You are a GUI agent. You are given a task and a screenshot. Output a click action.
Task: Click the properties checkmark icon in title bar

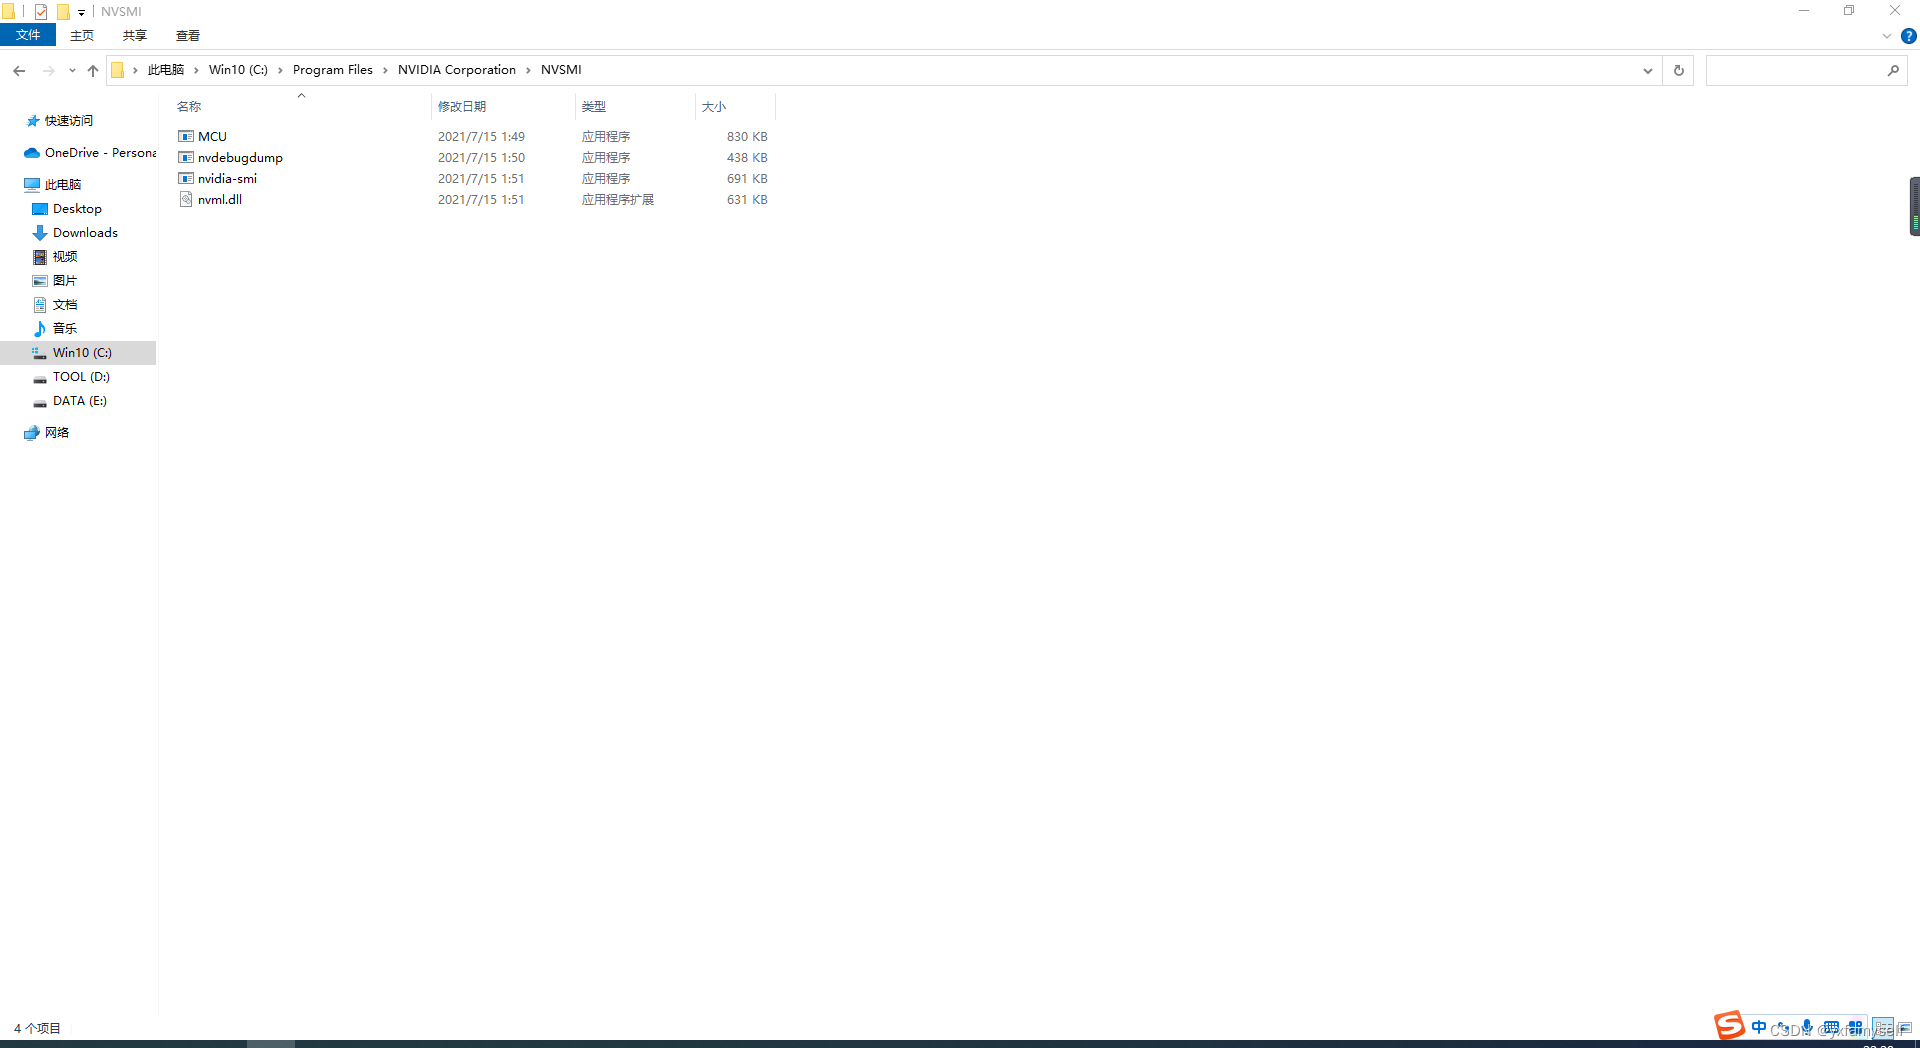point(41,12)
